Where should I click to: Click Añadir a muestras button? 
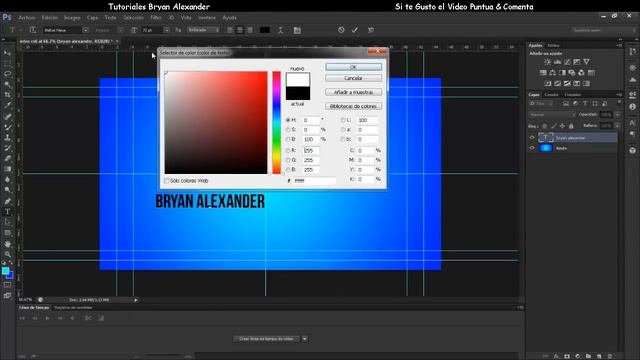[353, 92]
